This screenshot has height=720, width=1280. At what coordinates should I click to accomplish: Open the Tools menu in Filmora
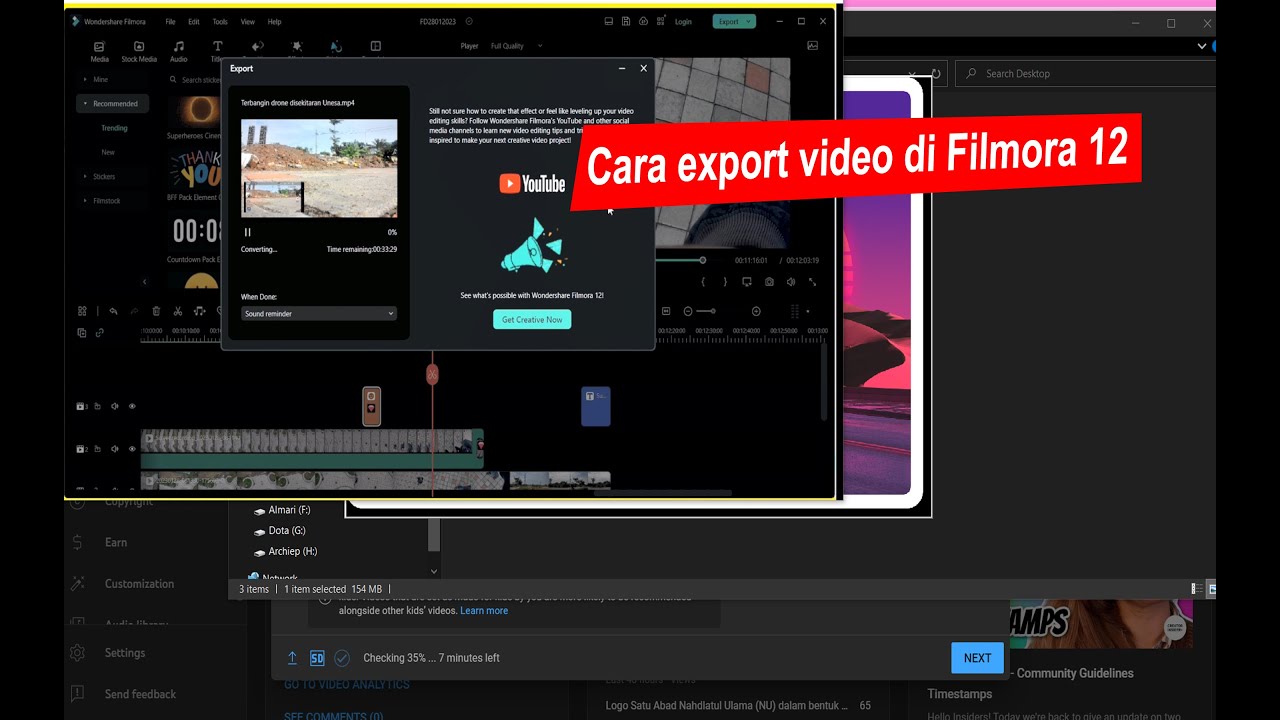coord(220,21)
